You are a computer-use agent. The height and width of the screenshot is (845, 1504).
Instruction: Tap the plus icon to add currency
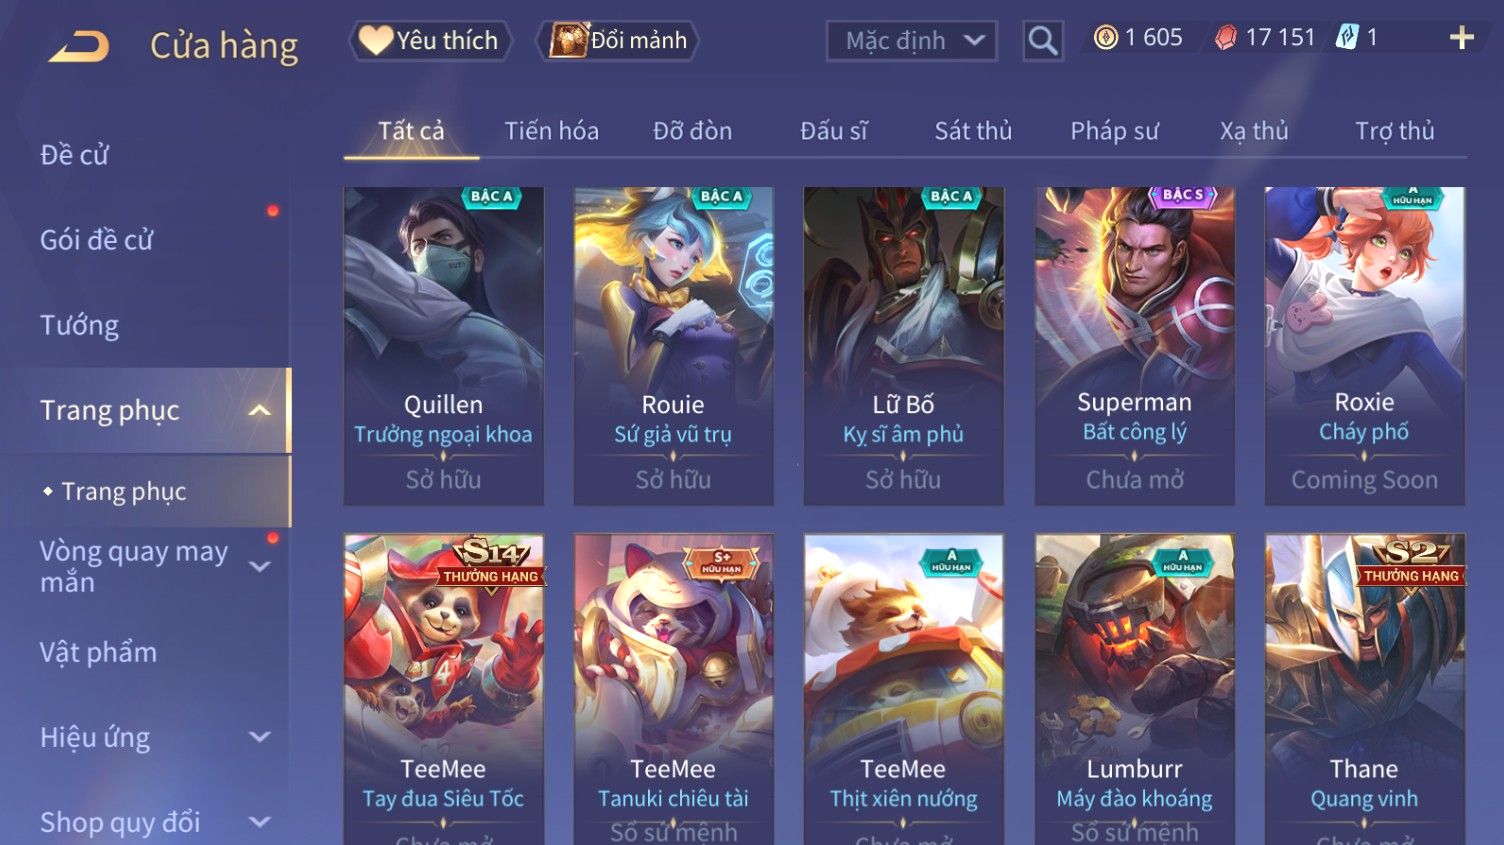coord(1461,38)
